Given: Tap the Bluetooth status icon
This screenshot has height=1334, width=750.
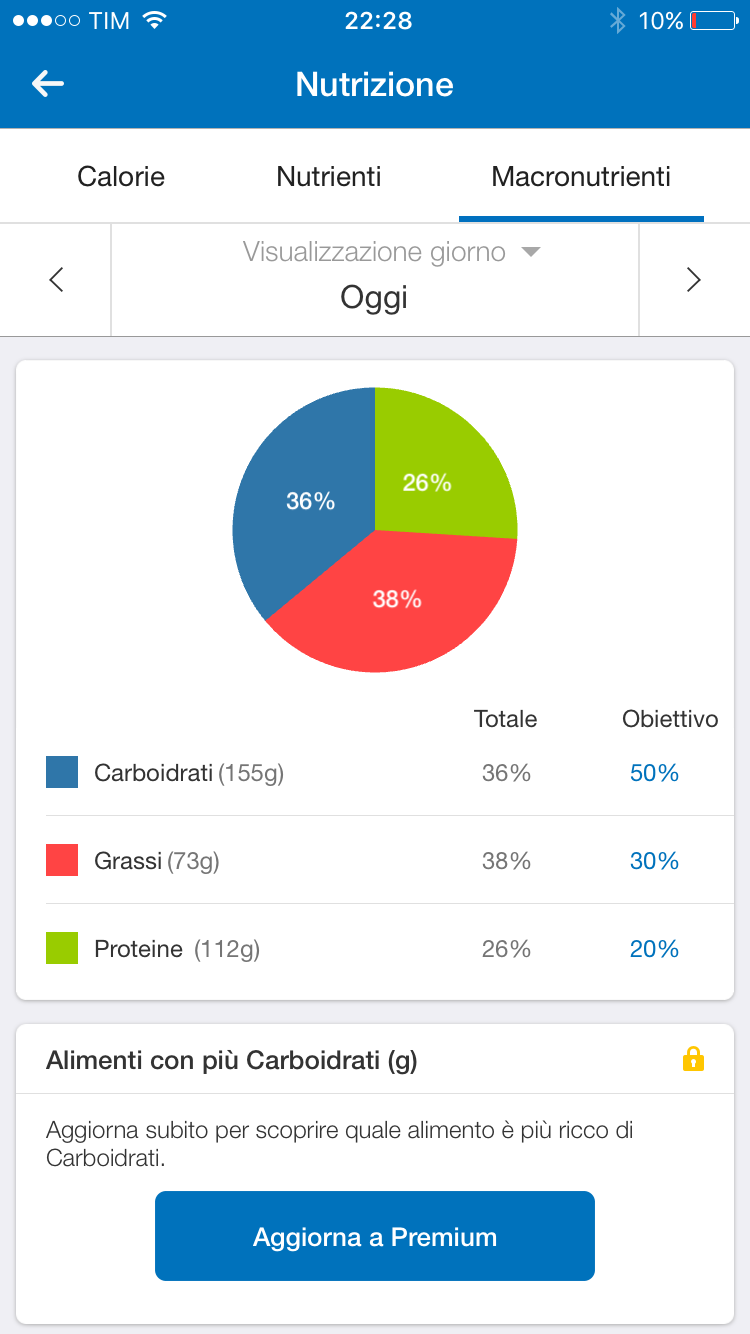Looking at the screenshot, I should pyautogui.click(x=617, y=21).
